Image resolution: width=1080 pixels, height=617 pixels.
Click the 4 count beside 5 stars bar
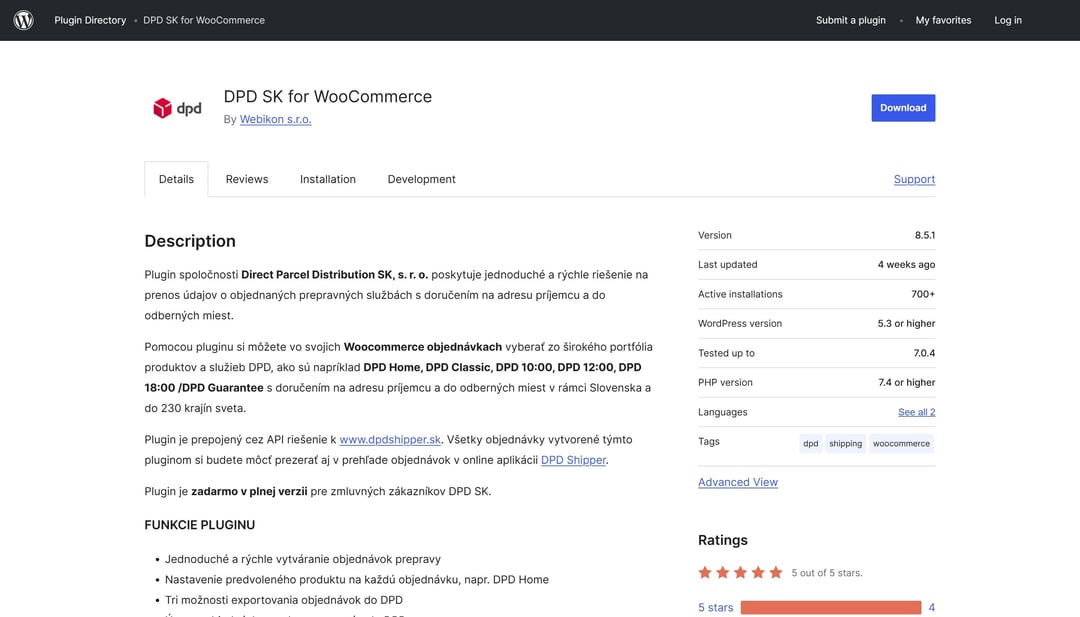[x=931, y=607]
